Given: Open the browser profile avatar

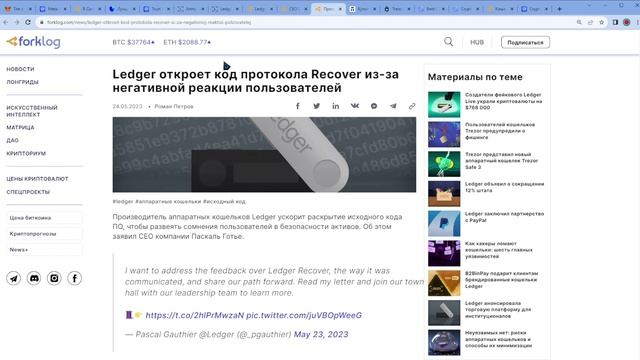Looking at the screenshot, I should pos(627,22).
